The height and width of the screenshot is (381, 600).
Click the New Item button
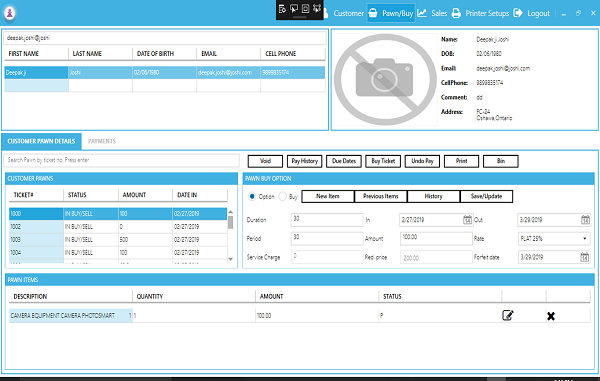point(328,196)
